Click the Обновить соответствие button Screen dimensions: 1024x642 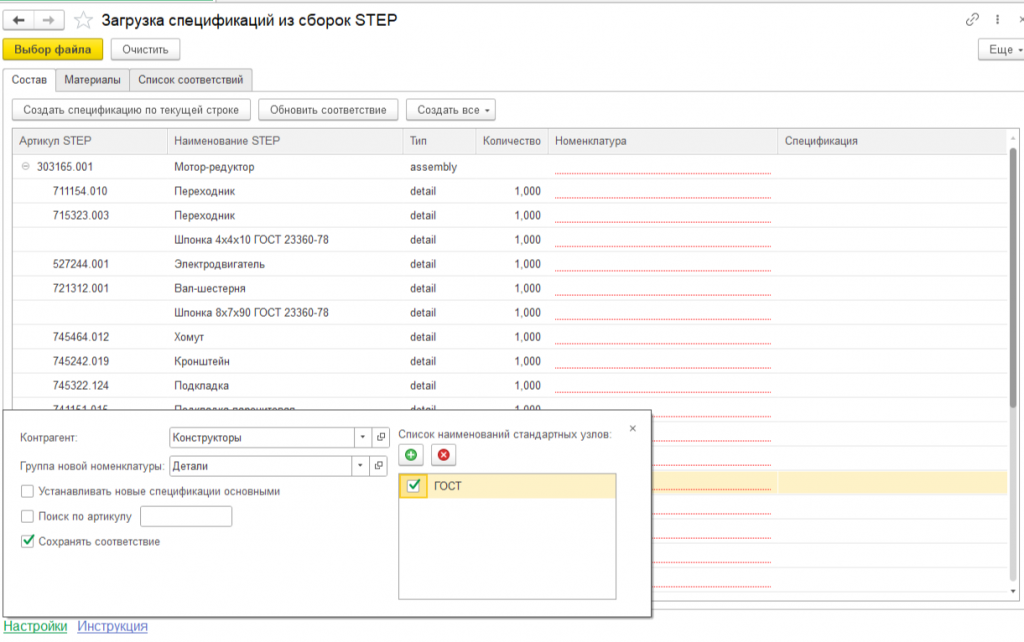[x=328, y=110]
